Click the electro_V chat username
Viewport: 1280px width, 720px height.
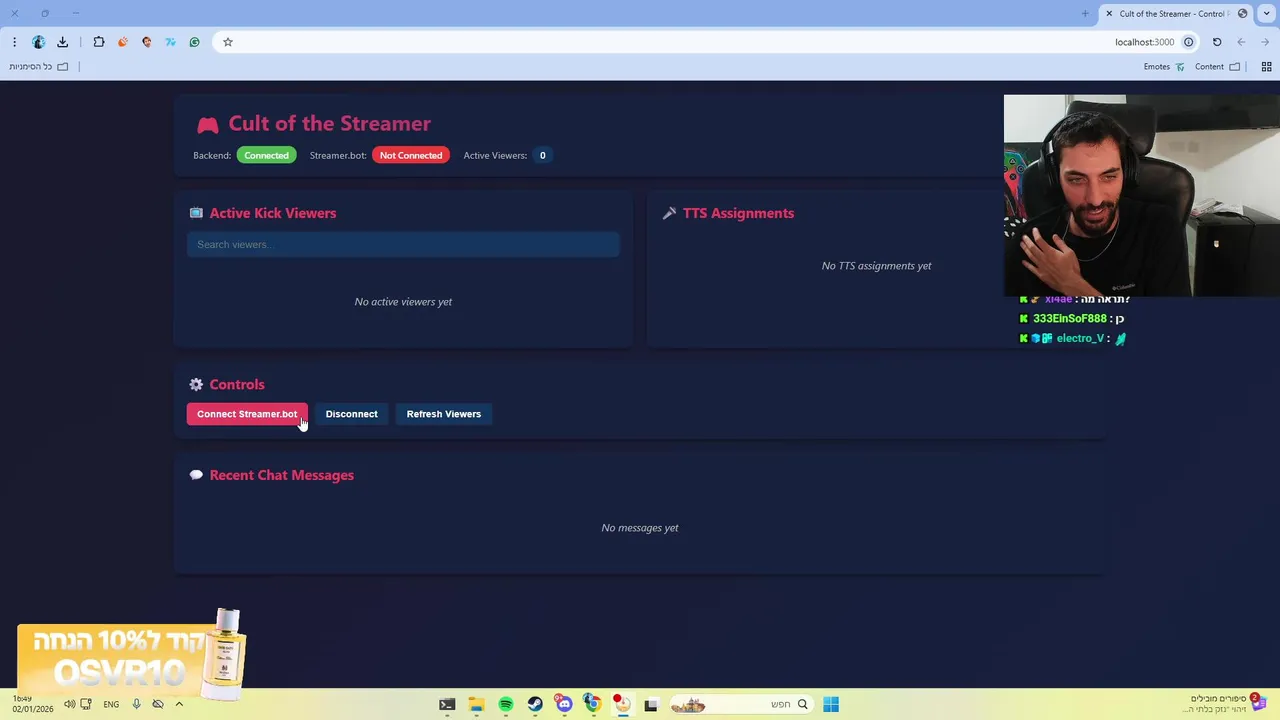[x=1080, y=339]
